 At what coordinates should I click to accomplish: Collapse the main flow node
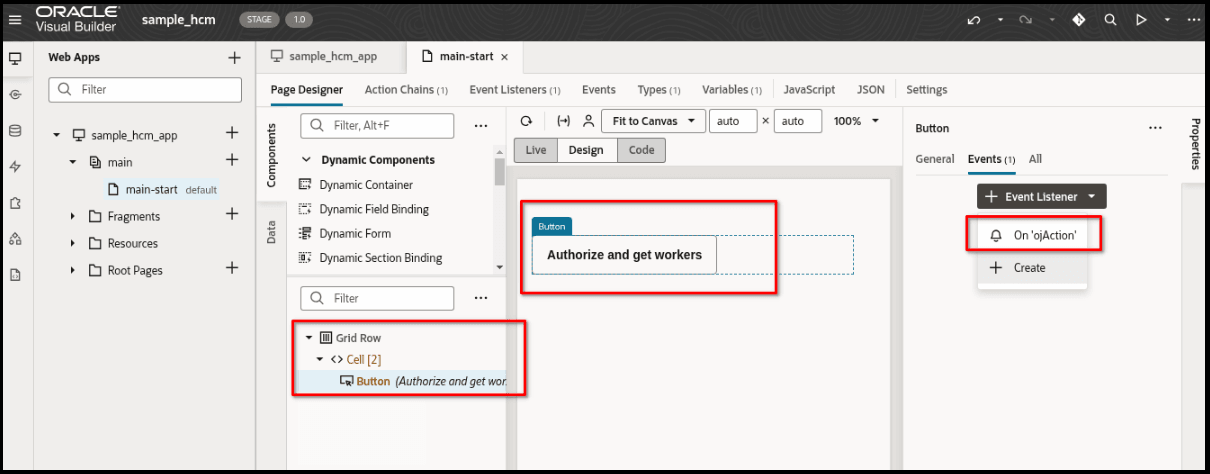point(73,162)
